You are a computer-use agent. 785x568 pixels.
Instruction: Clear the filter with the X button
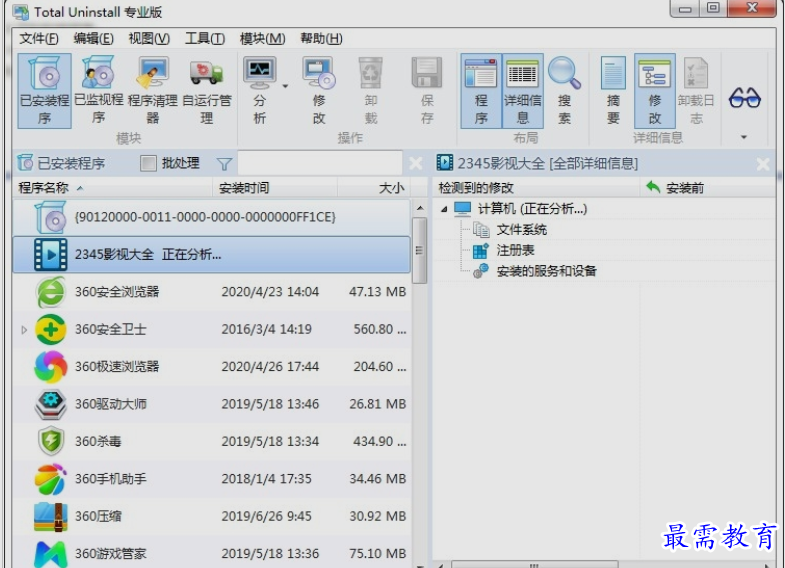[x=416, y=163]
